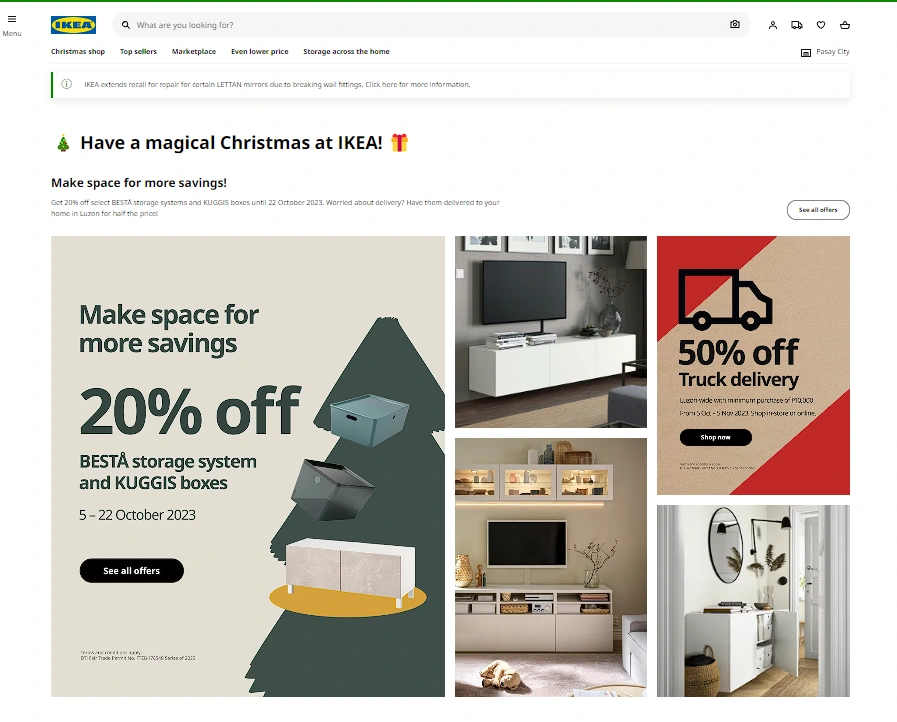
Task: Click the store icon beside Pasay City
Action: tap(805, 53)
